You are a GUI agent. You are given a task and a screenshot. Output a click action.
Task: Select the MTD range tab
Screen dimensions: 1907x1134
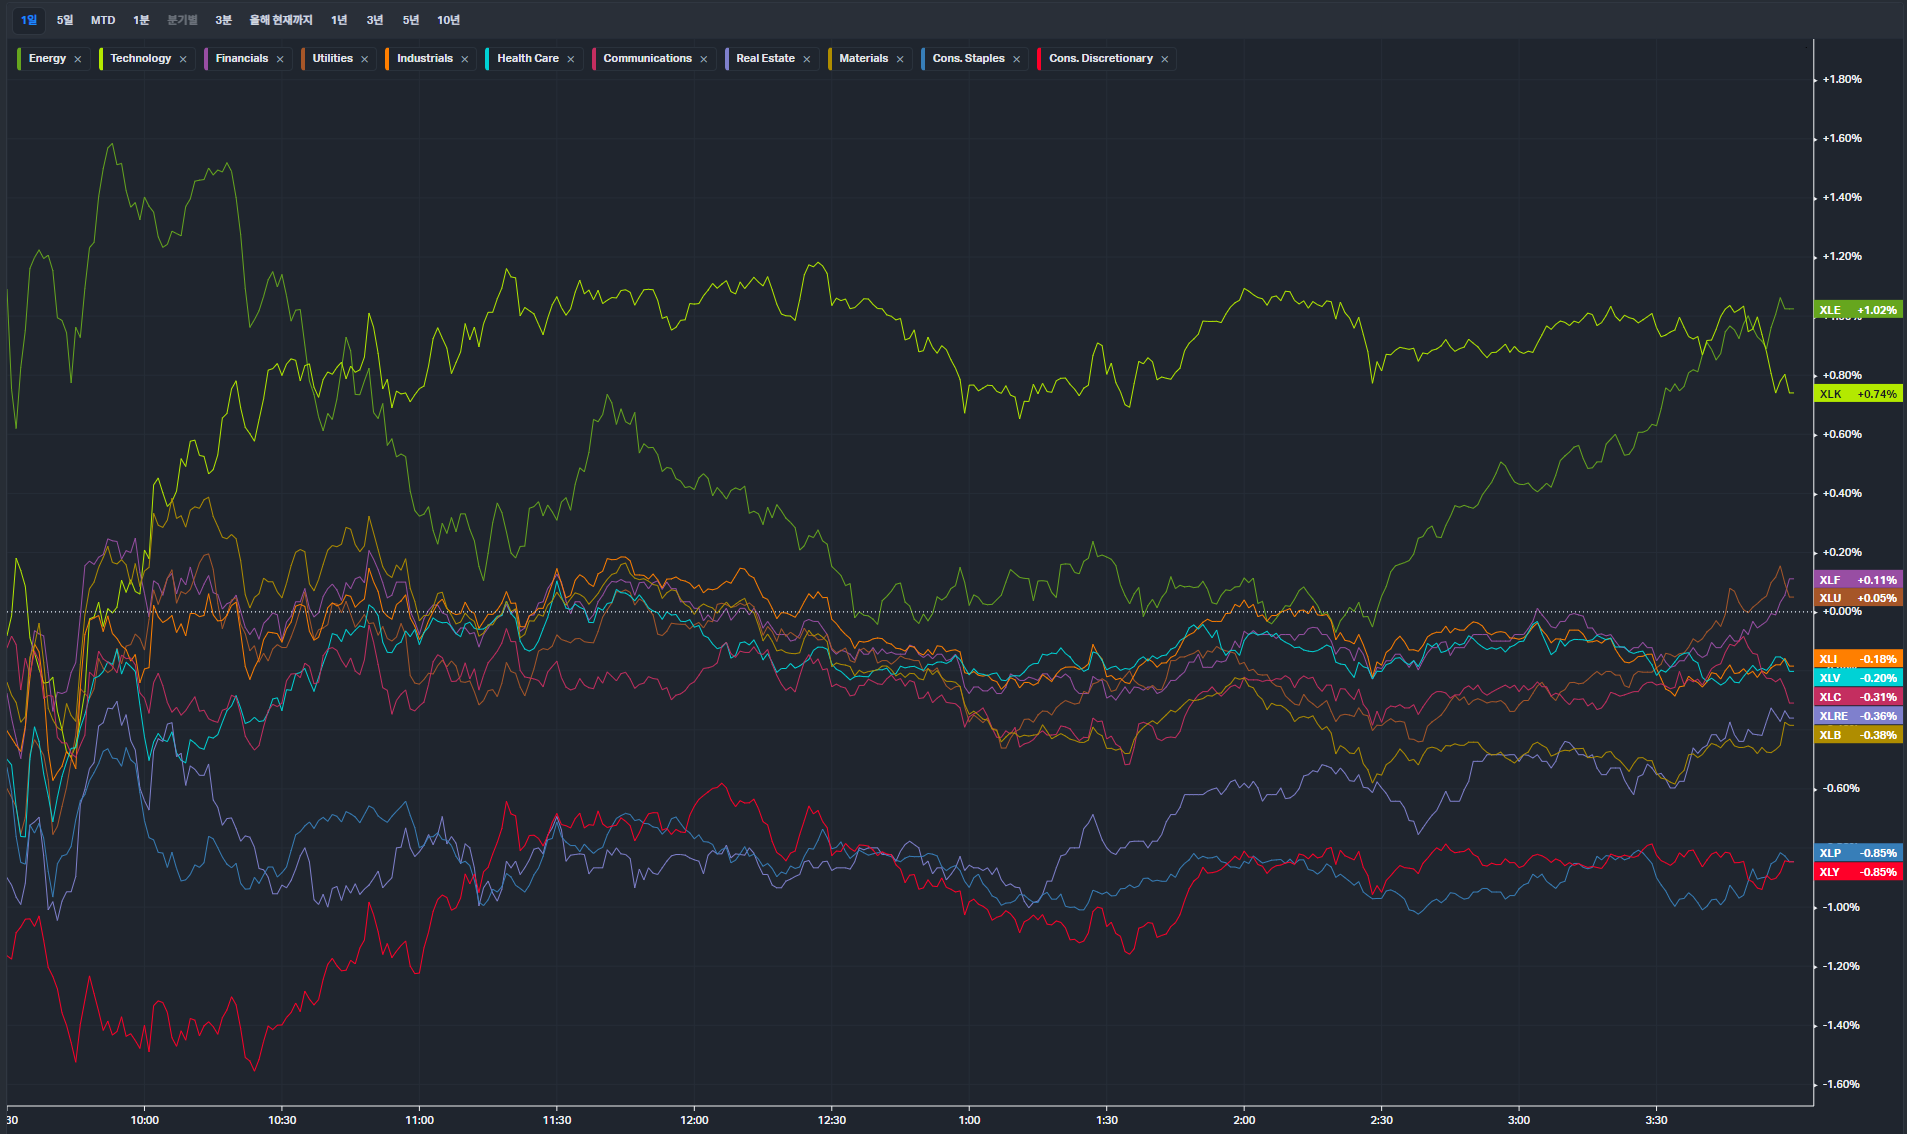point(103,20)
